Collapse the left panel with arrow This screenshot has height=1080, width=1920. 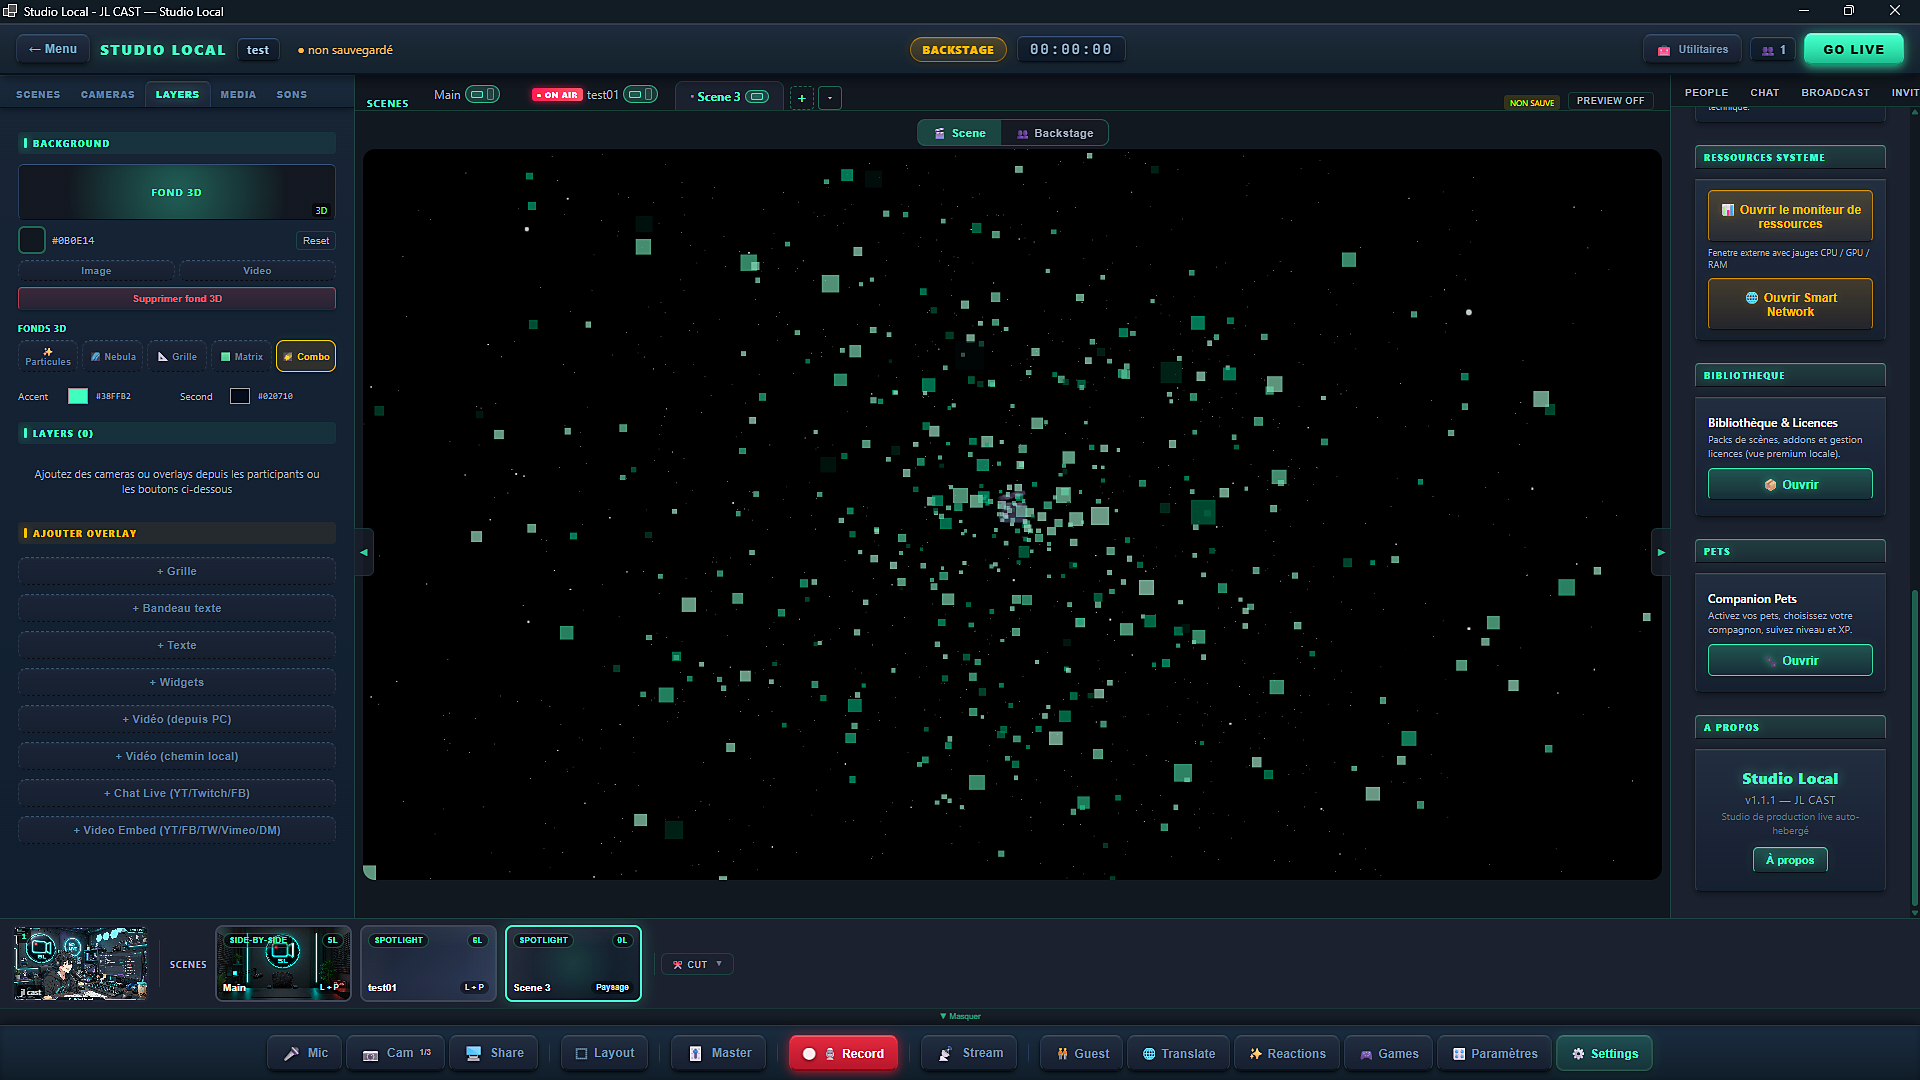point(364,552)
